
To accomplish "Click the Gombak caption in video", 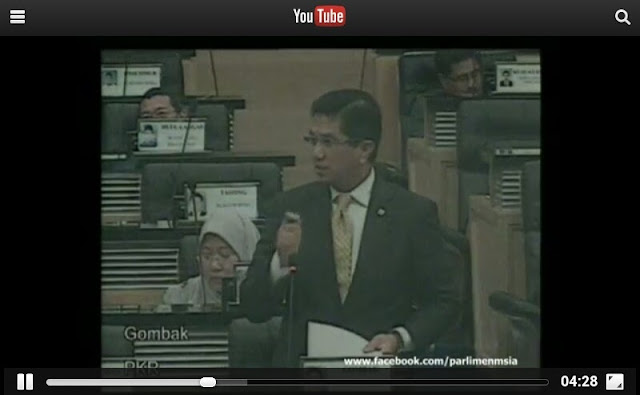I will (156, 334).
